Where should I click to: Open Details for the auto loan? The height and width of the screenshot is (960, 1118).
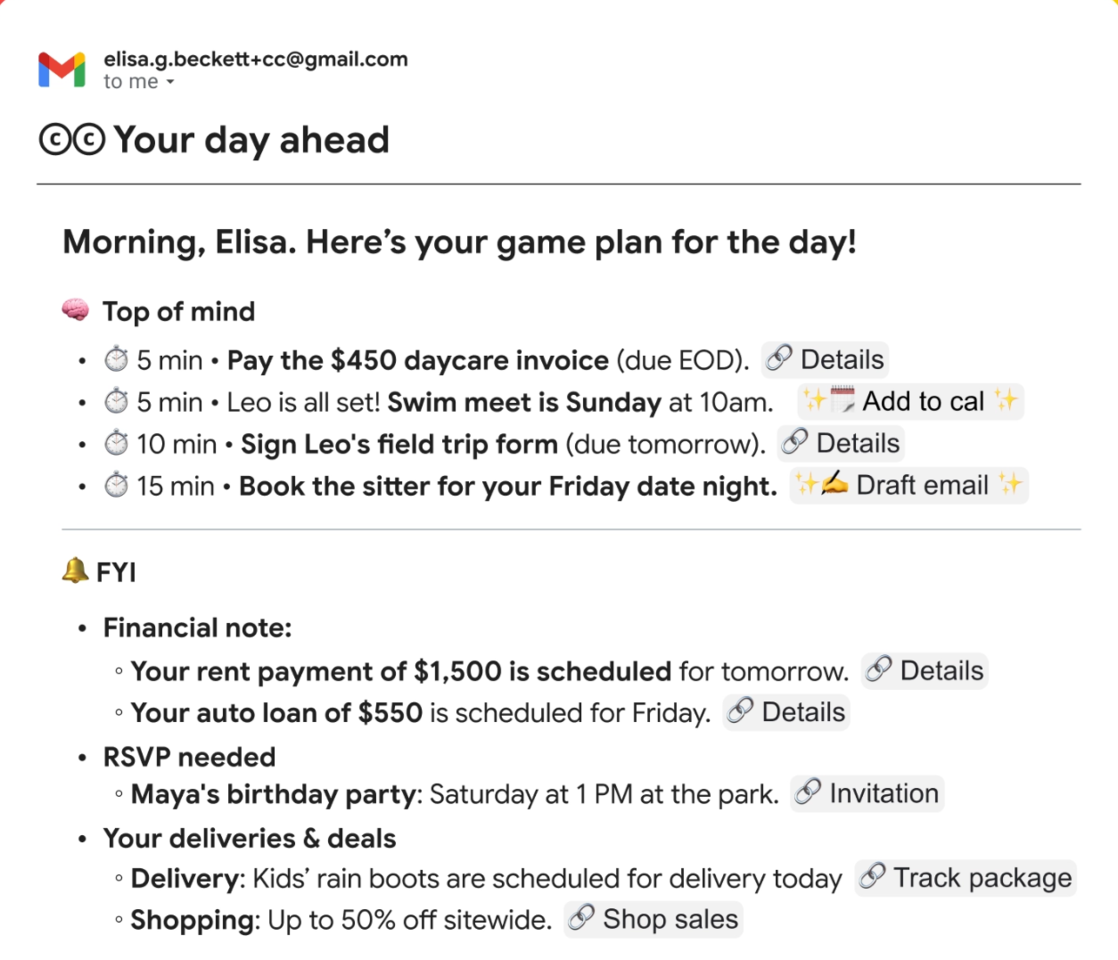[x=786, y=712]
